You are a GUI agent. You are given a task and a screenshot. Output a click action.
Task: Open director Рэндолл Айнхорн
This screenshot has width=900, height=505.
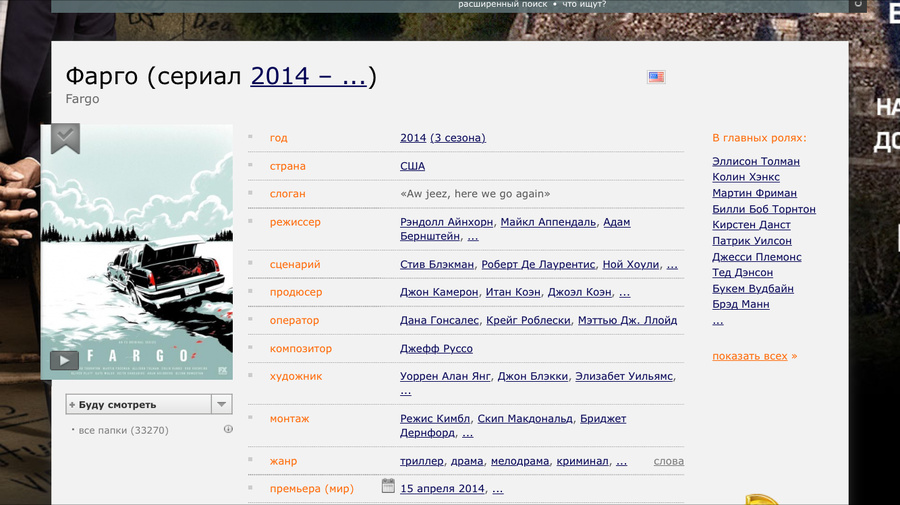click(447, 222)
